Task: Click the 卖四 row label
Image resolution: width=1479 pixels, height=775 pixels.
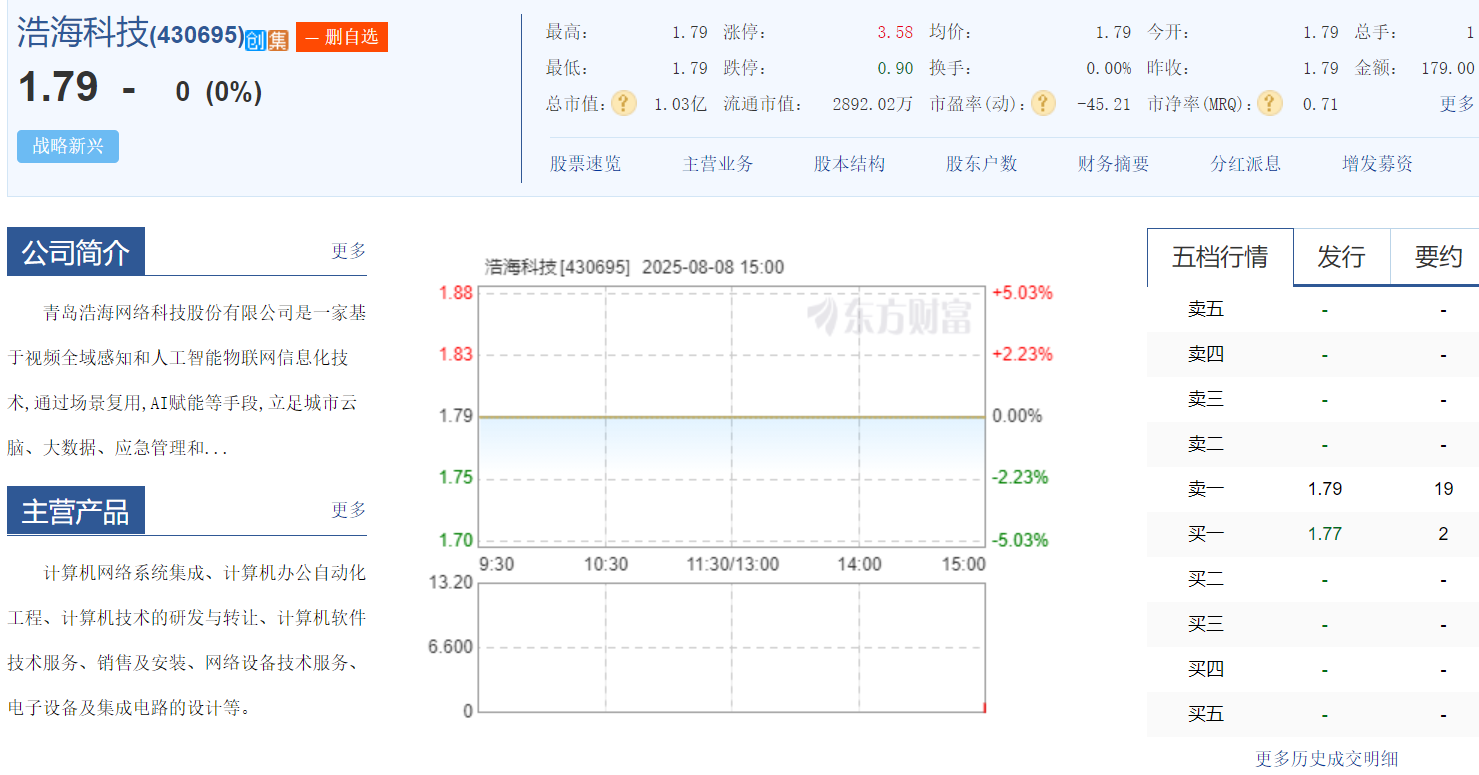Action: pos(1206,354)
